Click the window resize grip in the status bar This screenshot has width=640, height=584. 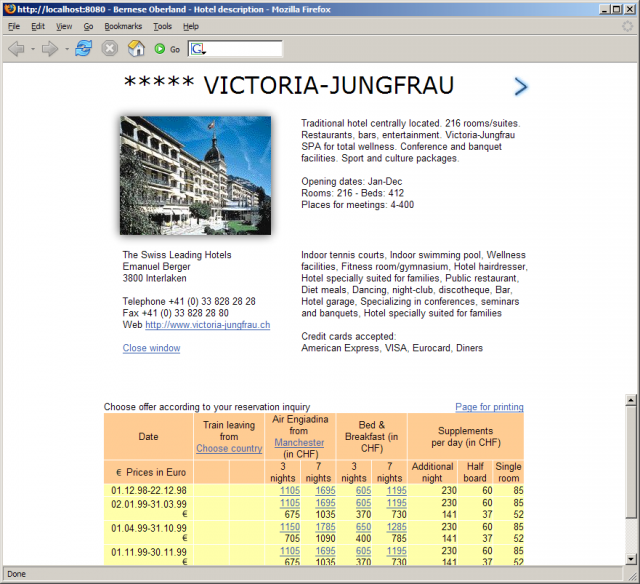coord(633,577)
